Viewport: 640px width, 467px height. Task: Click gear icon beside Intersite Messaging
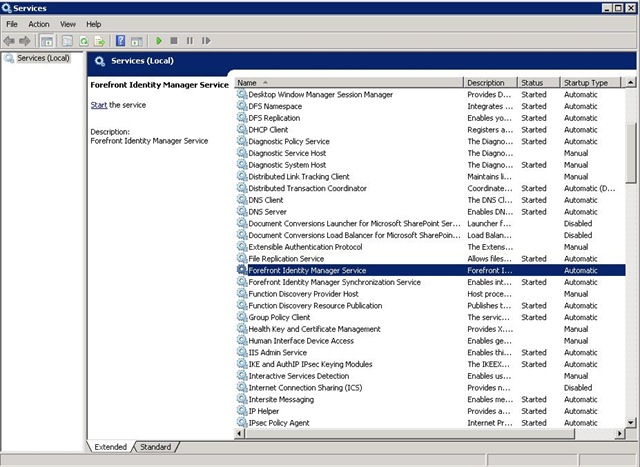point(242,399)
